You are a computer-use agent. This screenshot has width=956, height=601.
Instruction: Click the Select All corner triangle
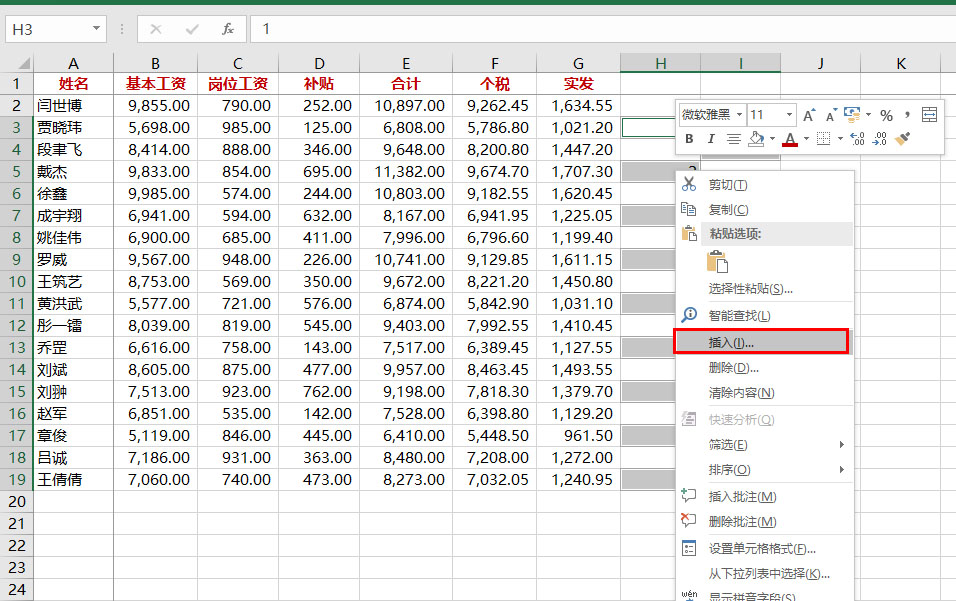(24, 63)
